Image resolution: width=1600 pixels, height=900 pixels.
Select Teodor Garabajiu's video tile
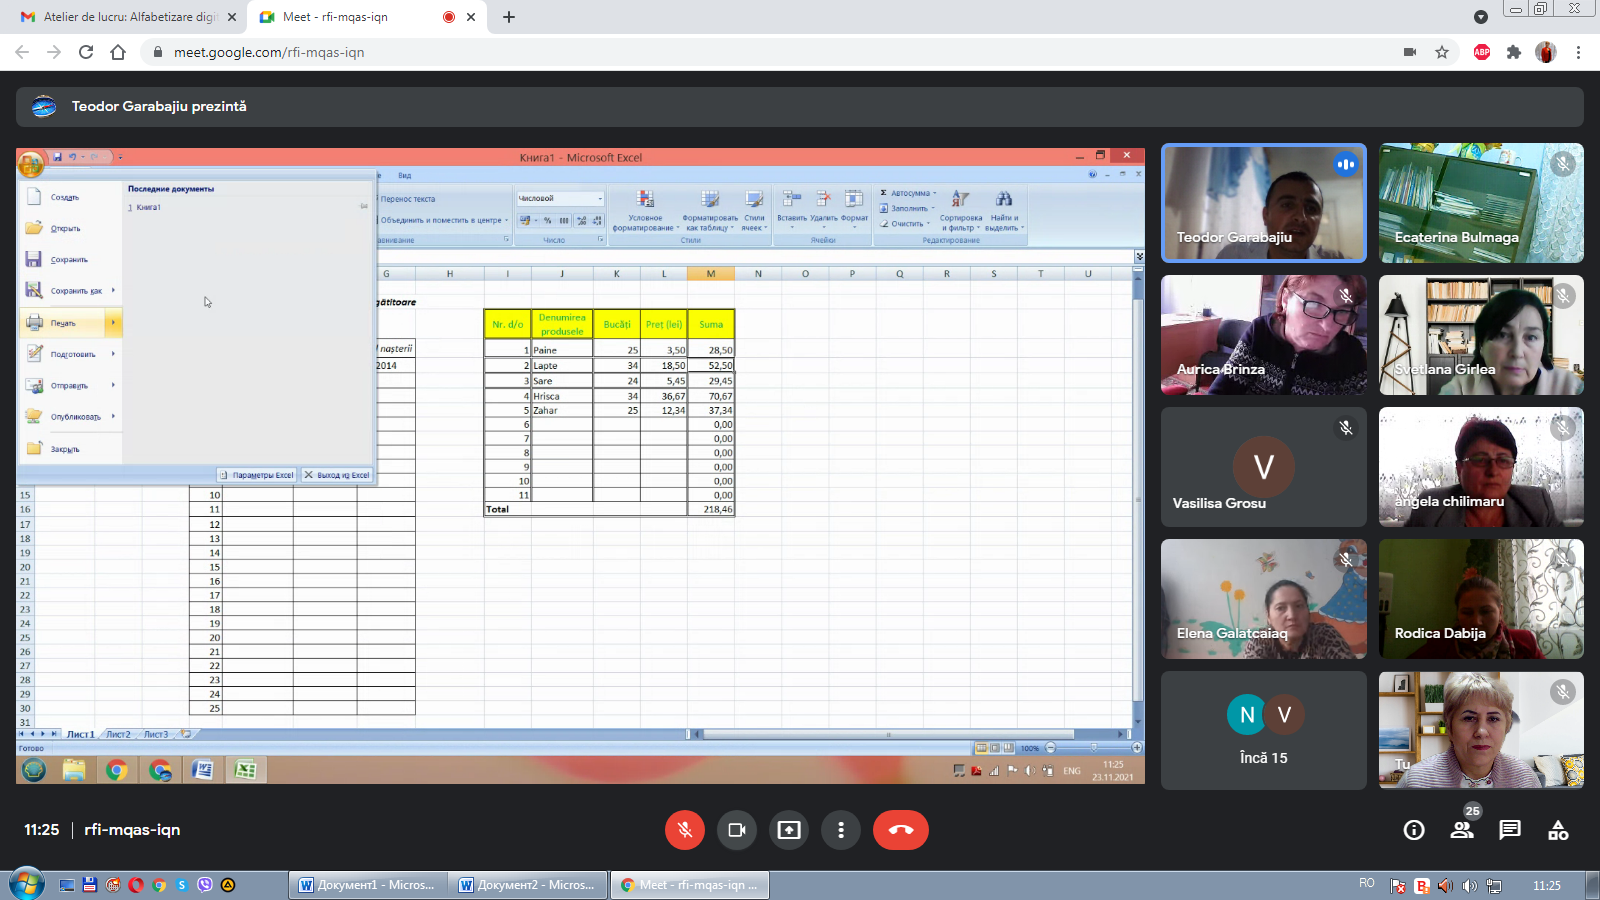(1264, 203)
